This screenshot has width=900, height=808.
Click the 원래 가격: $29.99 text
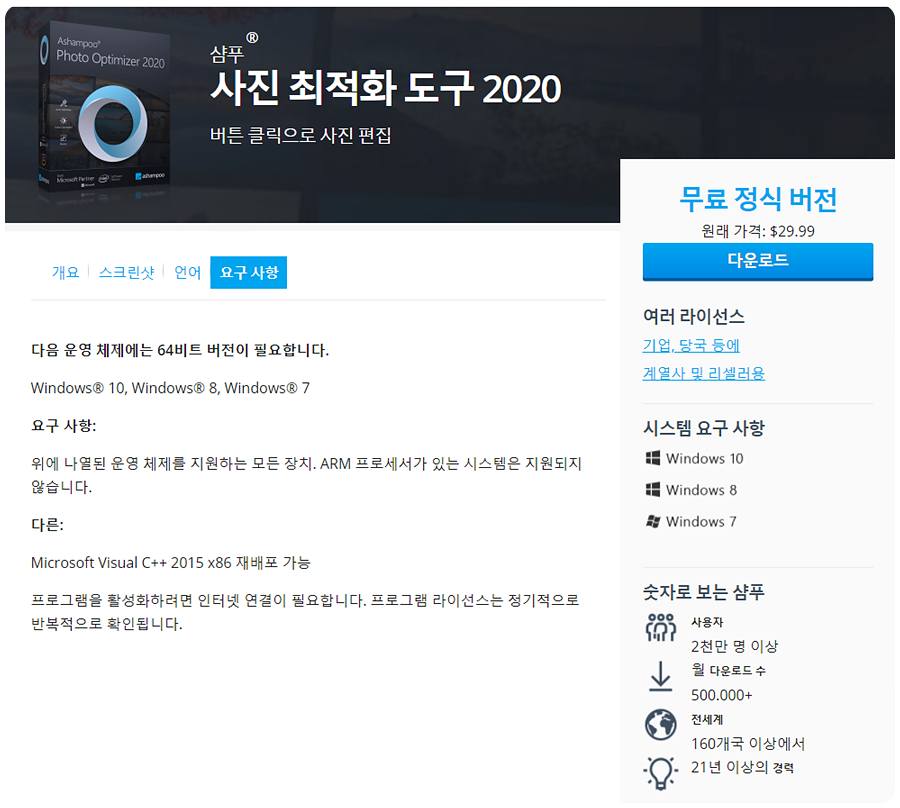[x=758, y=231]
